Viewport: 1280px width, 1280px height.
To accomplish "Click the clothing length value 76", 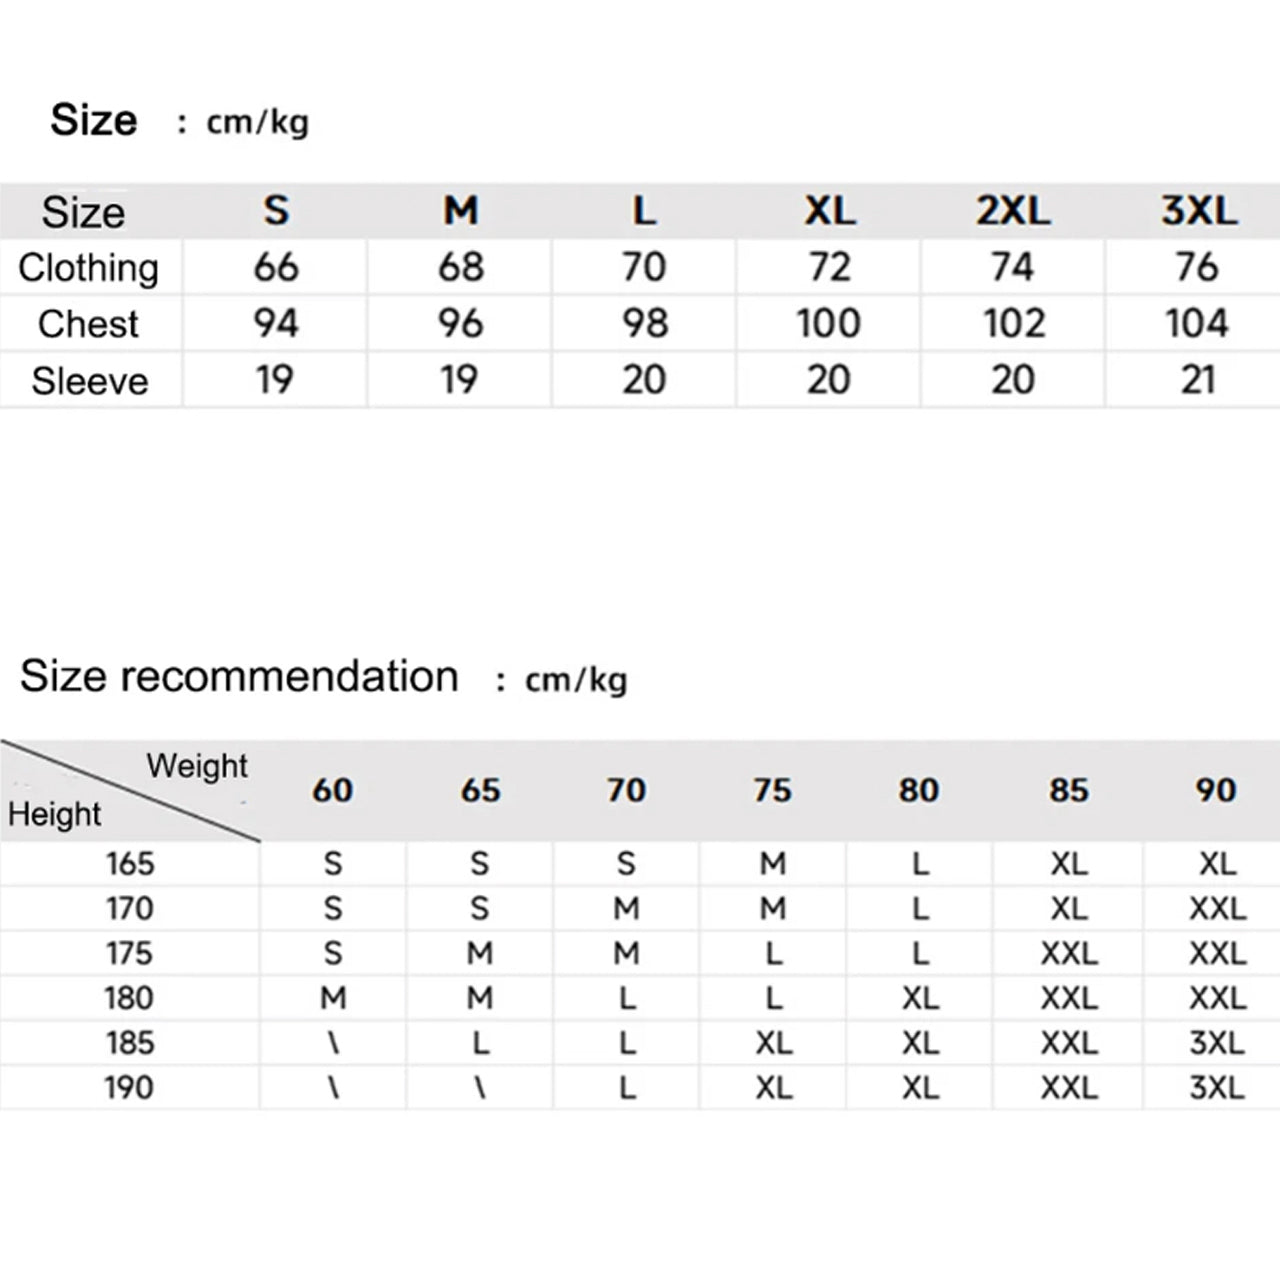I will pyautogui.click(x=1197, y=267).
